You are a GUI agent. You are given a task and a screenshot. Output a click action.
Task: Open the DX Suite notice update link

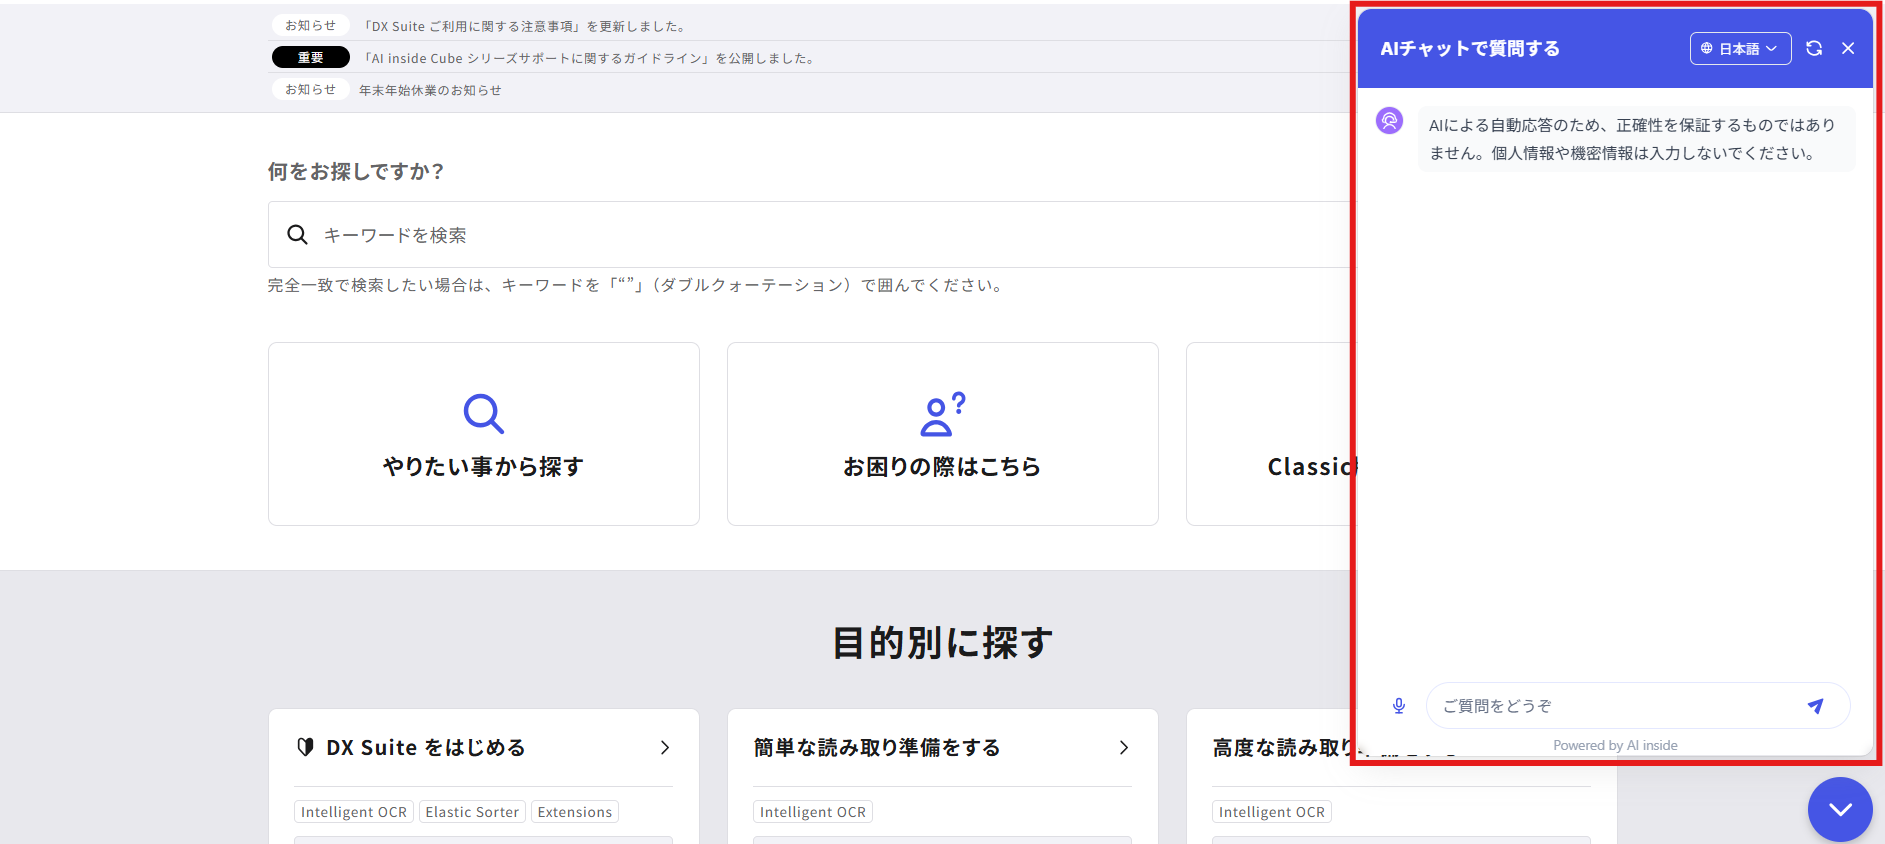click(x=524, y=26)
